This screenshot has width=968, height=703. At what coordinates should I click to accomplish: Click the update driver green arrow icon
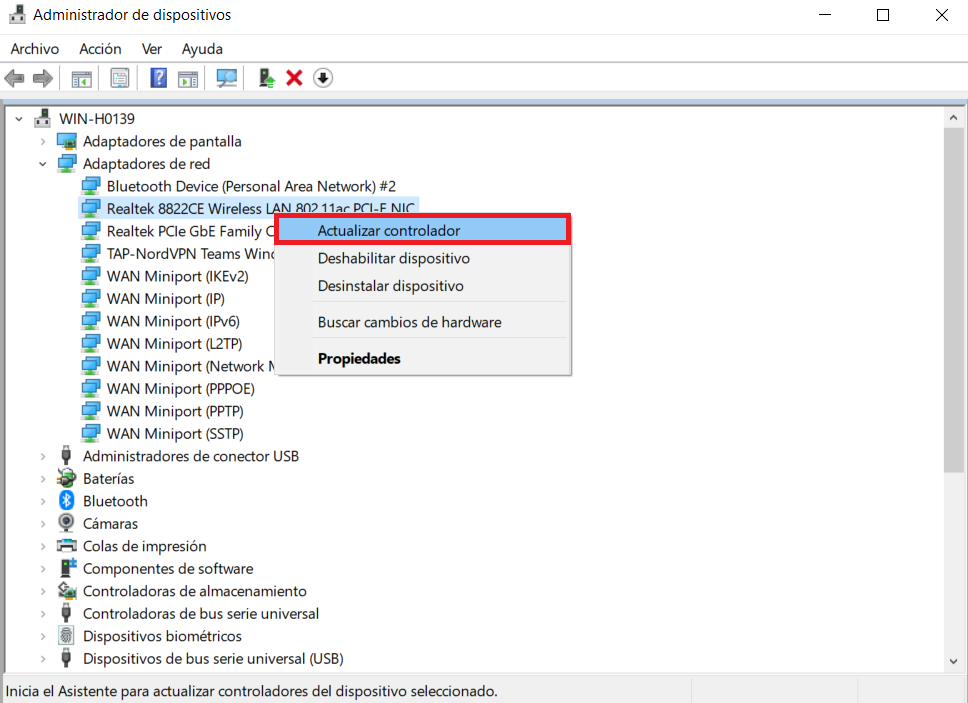click(266, 78)
